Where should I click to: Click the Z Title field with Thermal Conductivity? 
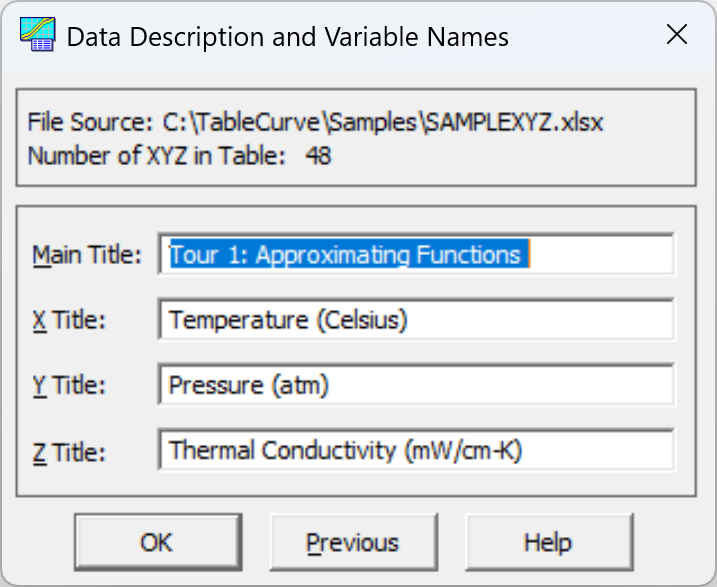[x=416, y=450]
